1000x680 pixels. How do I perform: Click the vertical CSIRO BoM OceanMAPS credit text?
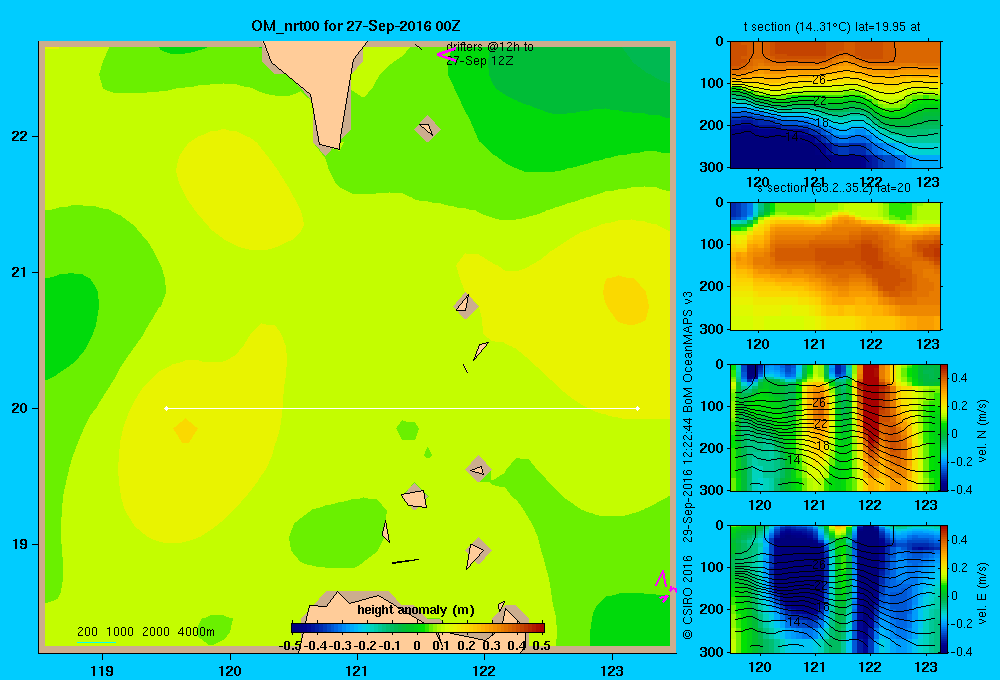click(x=688, y=466)
